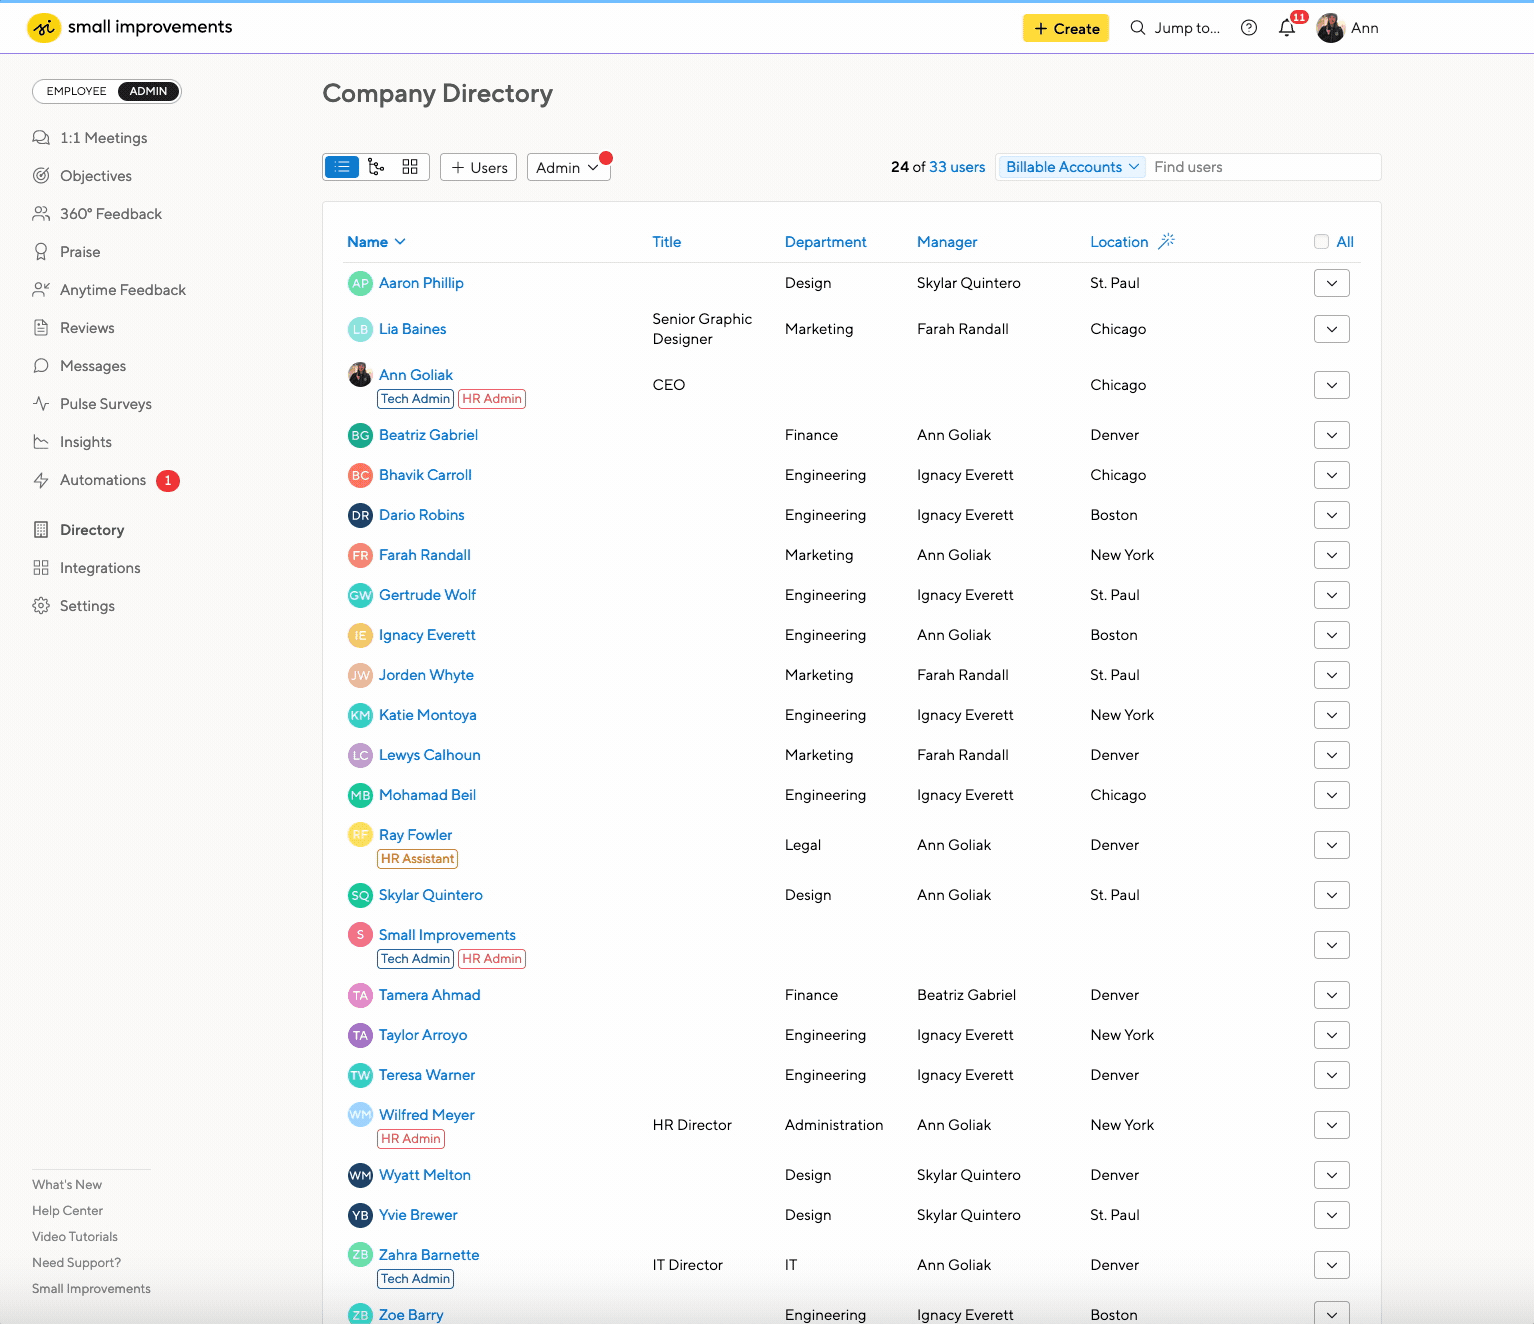Image resolution: width=1534 pixels, height=1324 pixels.
Task: Click the 1:1 Meetings chat icon
Action: pyautogui.click(x=41, y=137)
